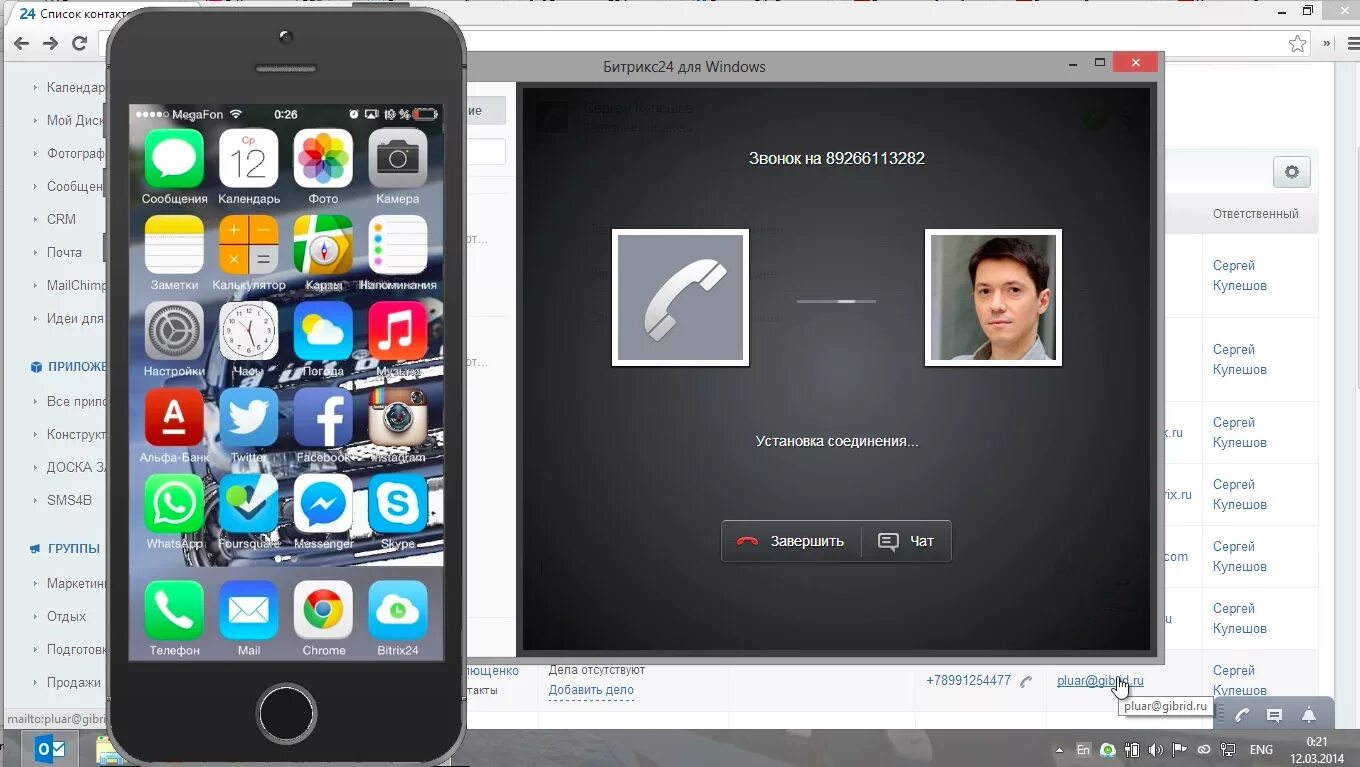Image resolution: width=1360 pixels, height=767 pixels.
Task: Open messages in Bitrix24 floating panel
Action: click(x=1274, y=715)
